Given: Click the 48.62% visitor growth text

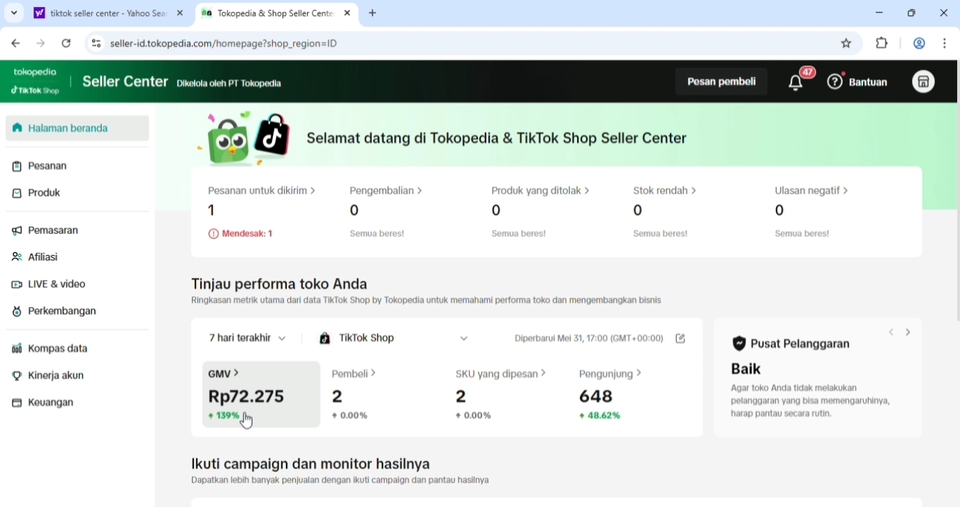Looking at the screenshot, I should coord(604,415).
